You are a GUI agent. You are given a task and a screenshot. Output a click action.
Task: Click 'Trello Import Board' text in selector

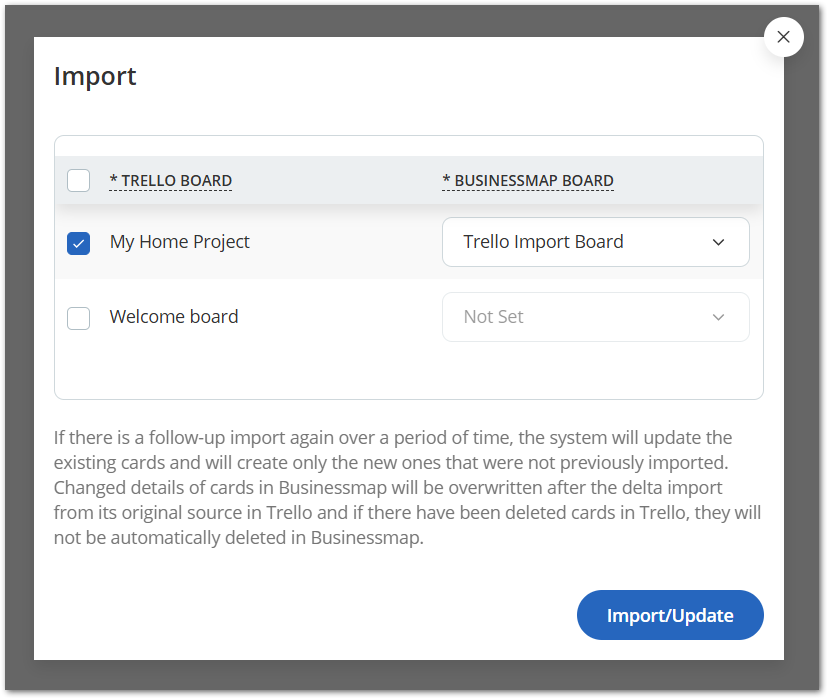pos(543,242)
